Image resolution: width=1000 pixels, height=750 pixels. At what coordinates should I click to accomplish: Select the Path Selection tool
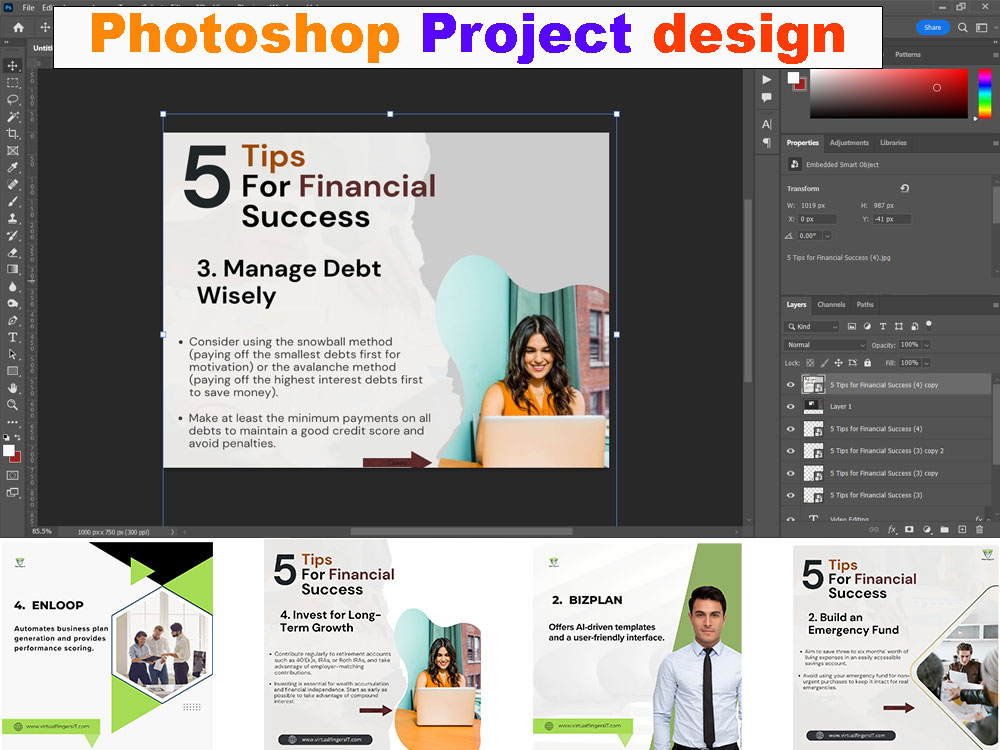tap(12, 354)
